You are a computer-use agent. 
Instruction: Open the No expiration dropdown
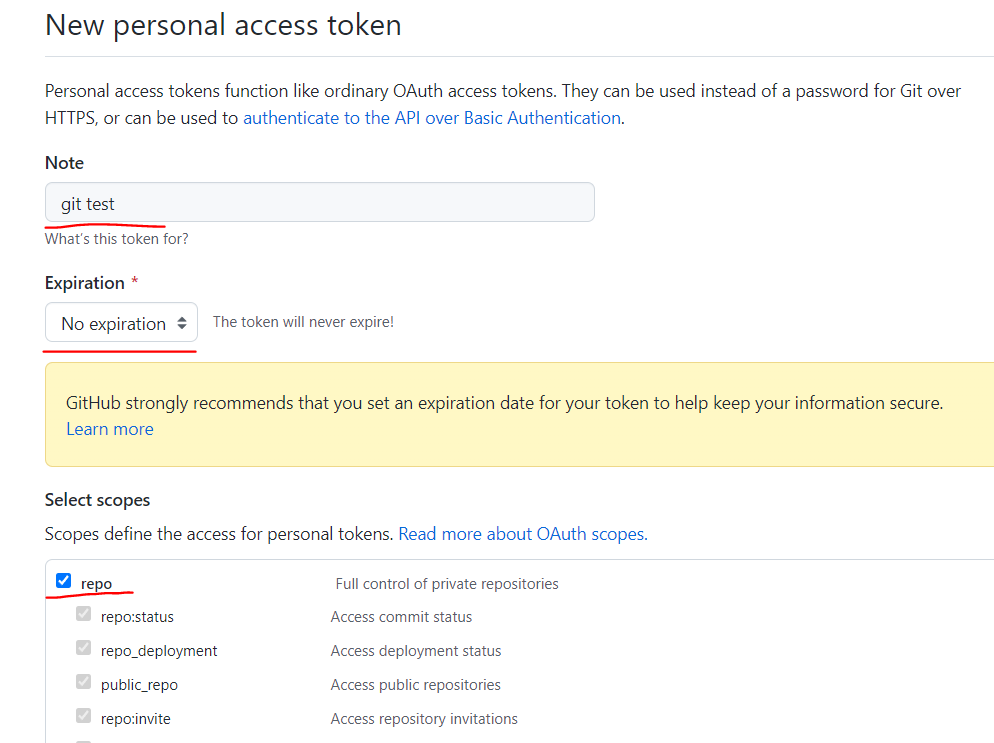tap(121, 322)
